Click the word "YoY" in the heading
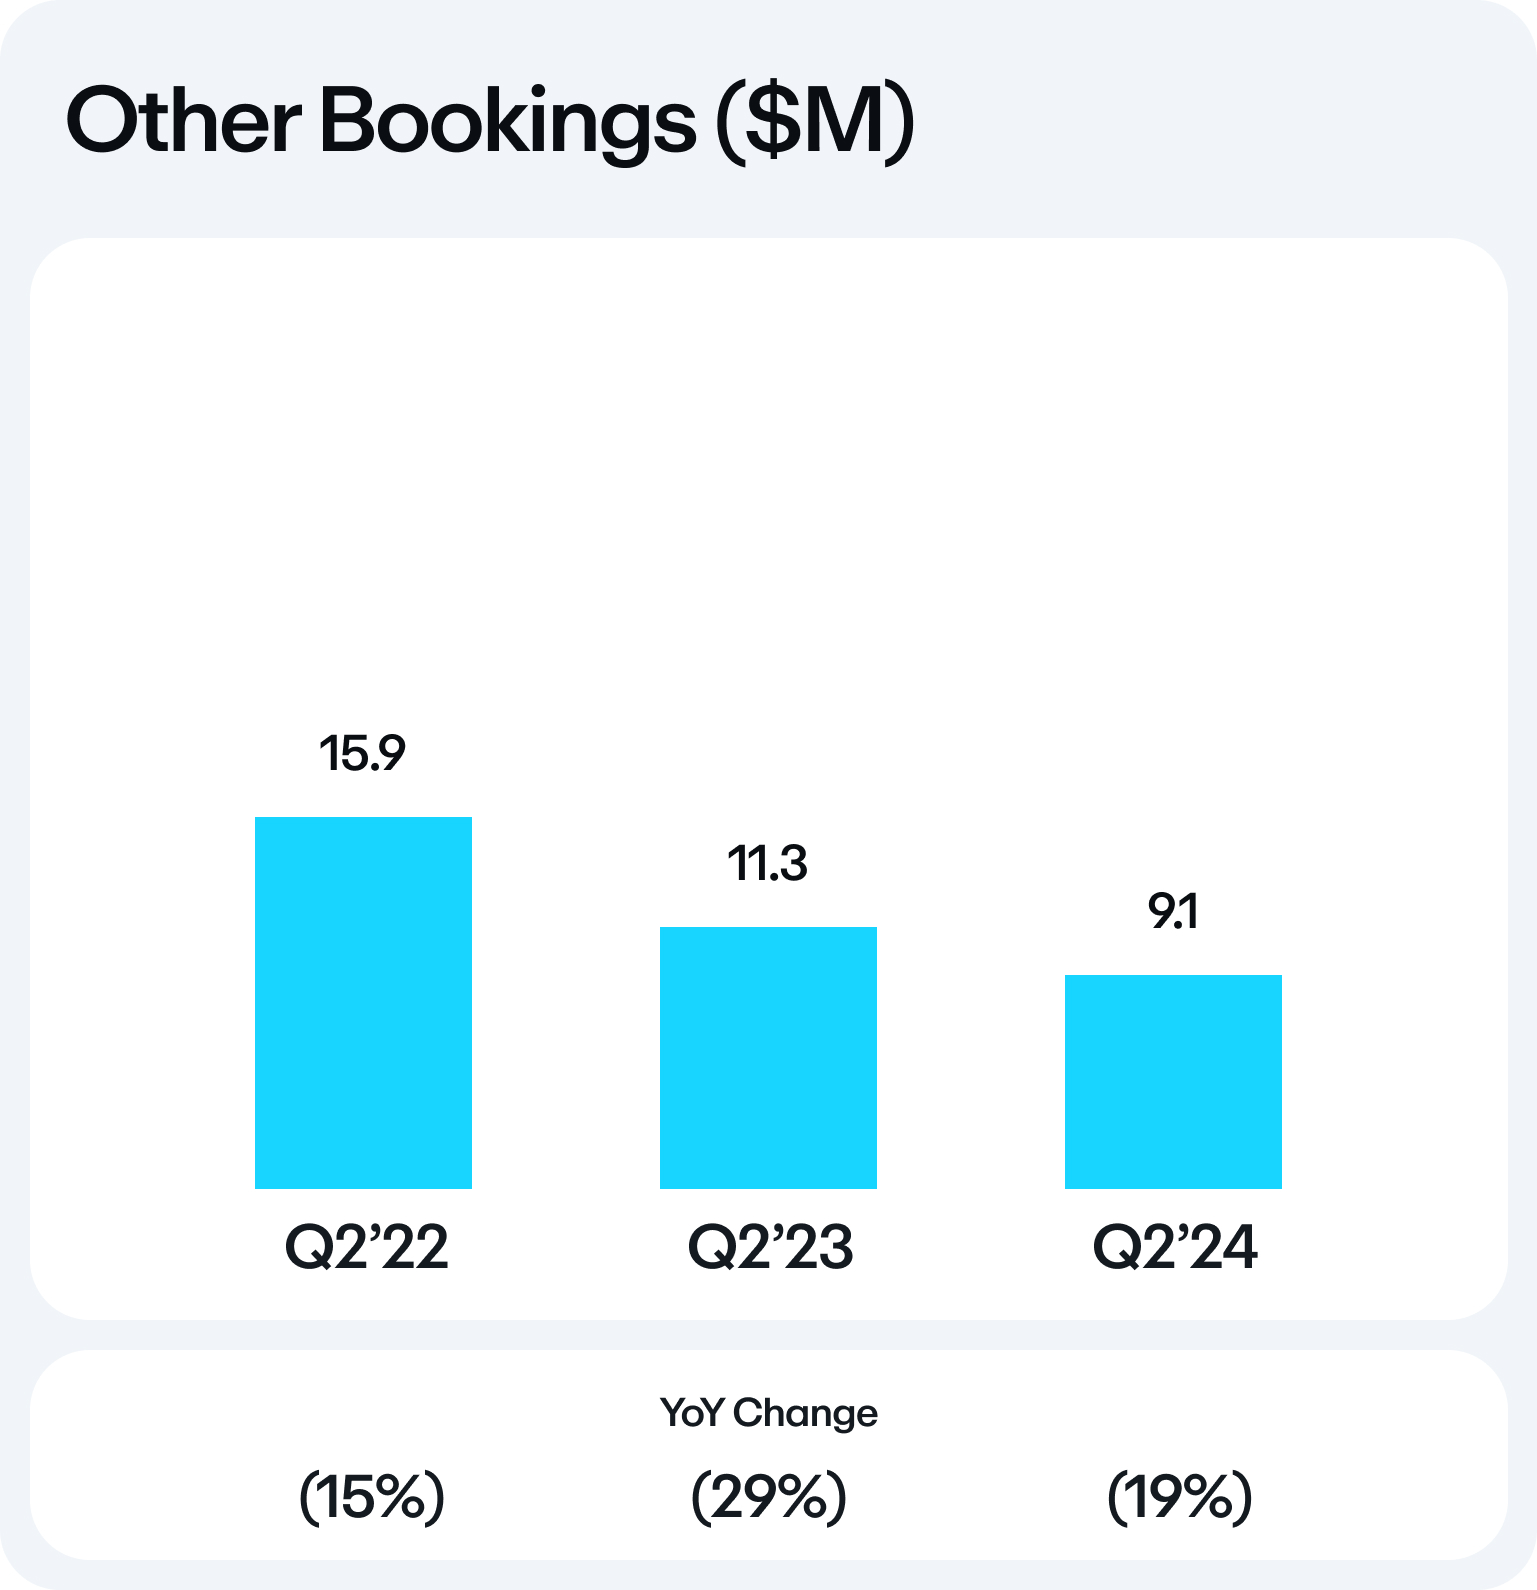Screen dimensions: 1537x1590 691,1413
